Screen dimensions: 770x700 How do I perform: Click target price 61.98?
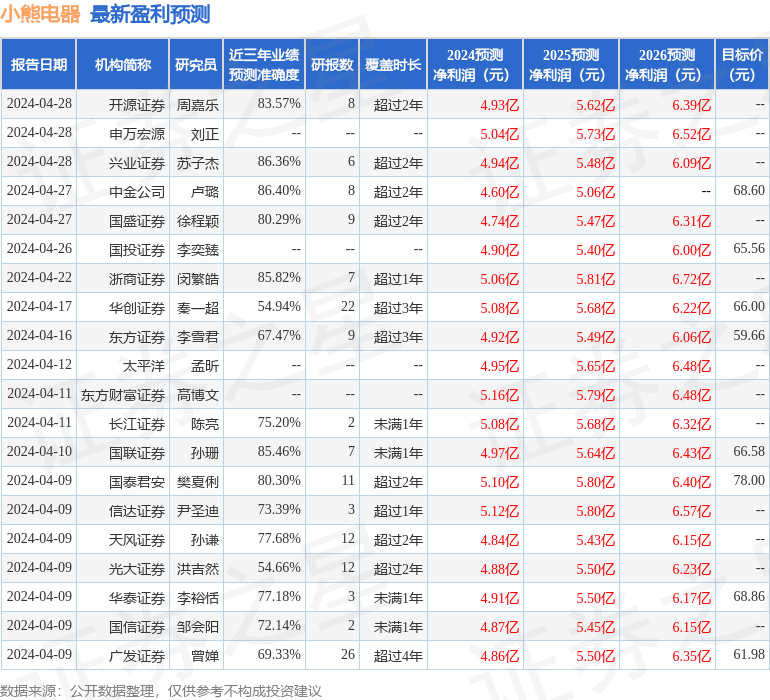coord(749,654)
